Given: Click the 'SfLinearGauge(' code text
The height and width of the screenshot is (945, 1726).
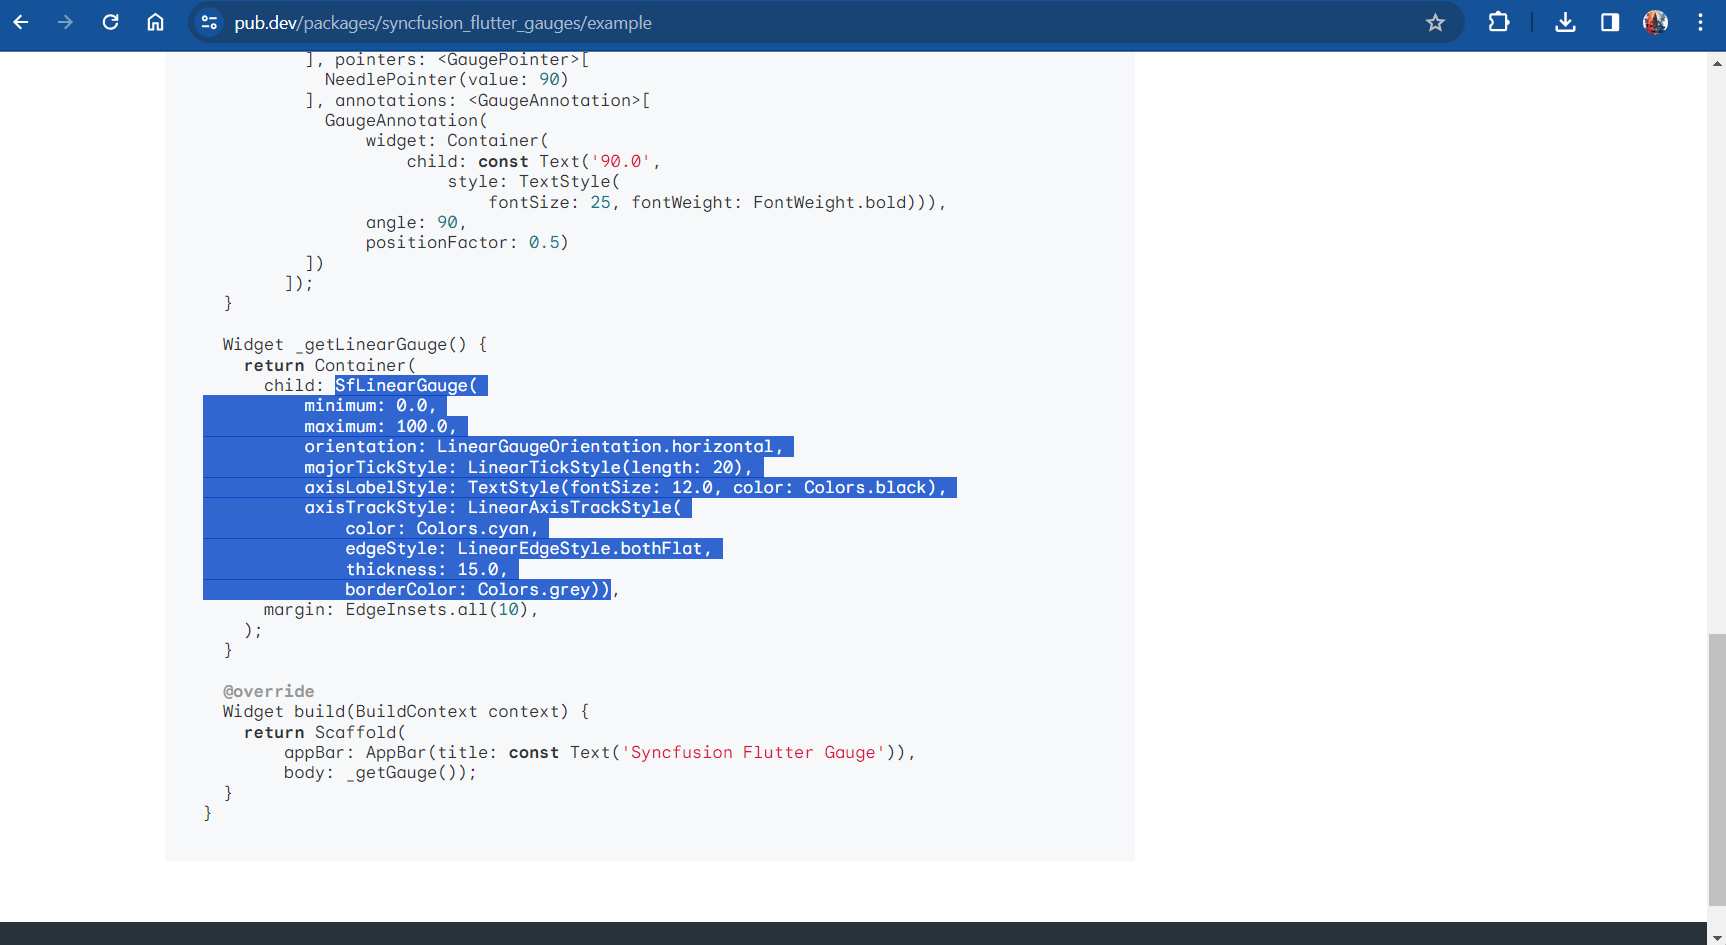Looking at the screenshot, I should click(406, 386).
